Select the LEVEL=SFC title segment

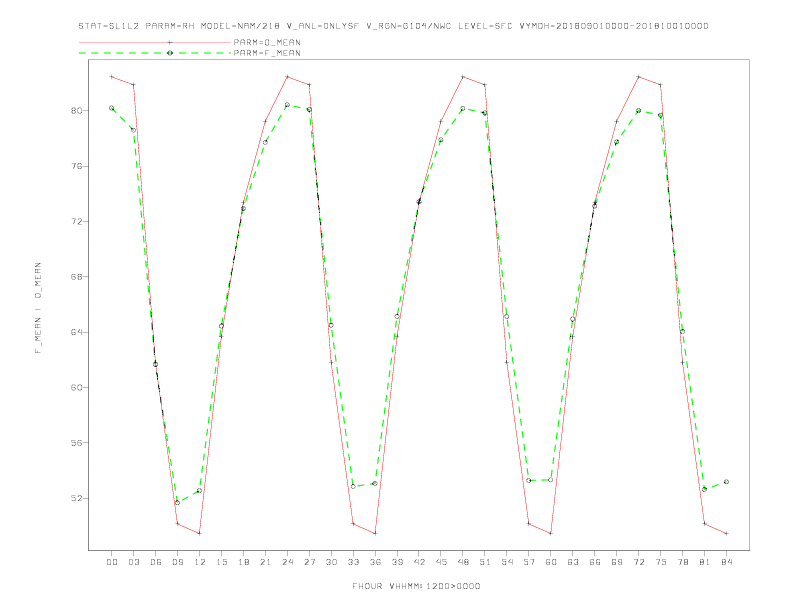coord(485,26)
